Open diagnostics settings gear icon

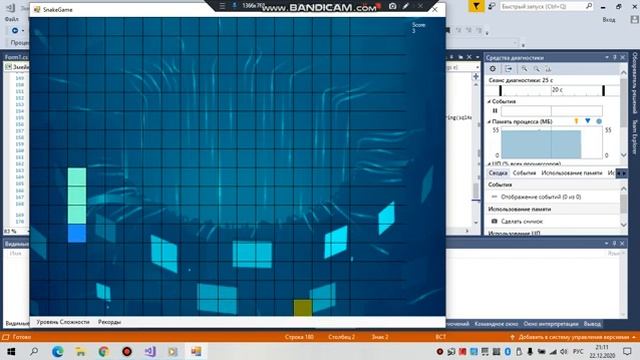click(493, 69)
